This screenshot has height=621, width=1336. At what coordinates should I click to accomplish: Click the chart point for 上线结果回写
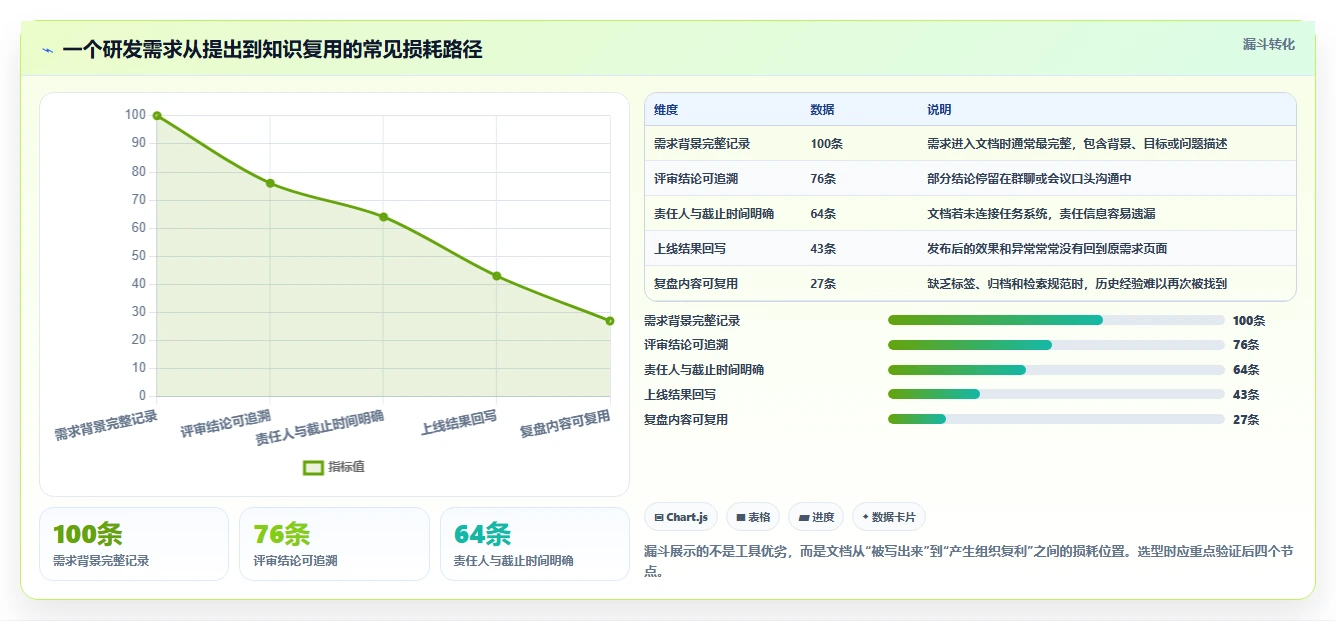497,276
